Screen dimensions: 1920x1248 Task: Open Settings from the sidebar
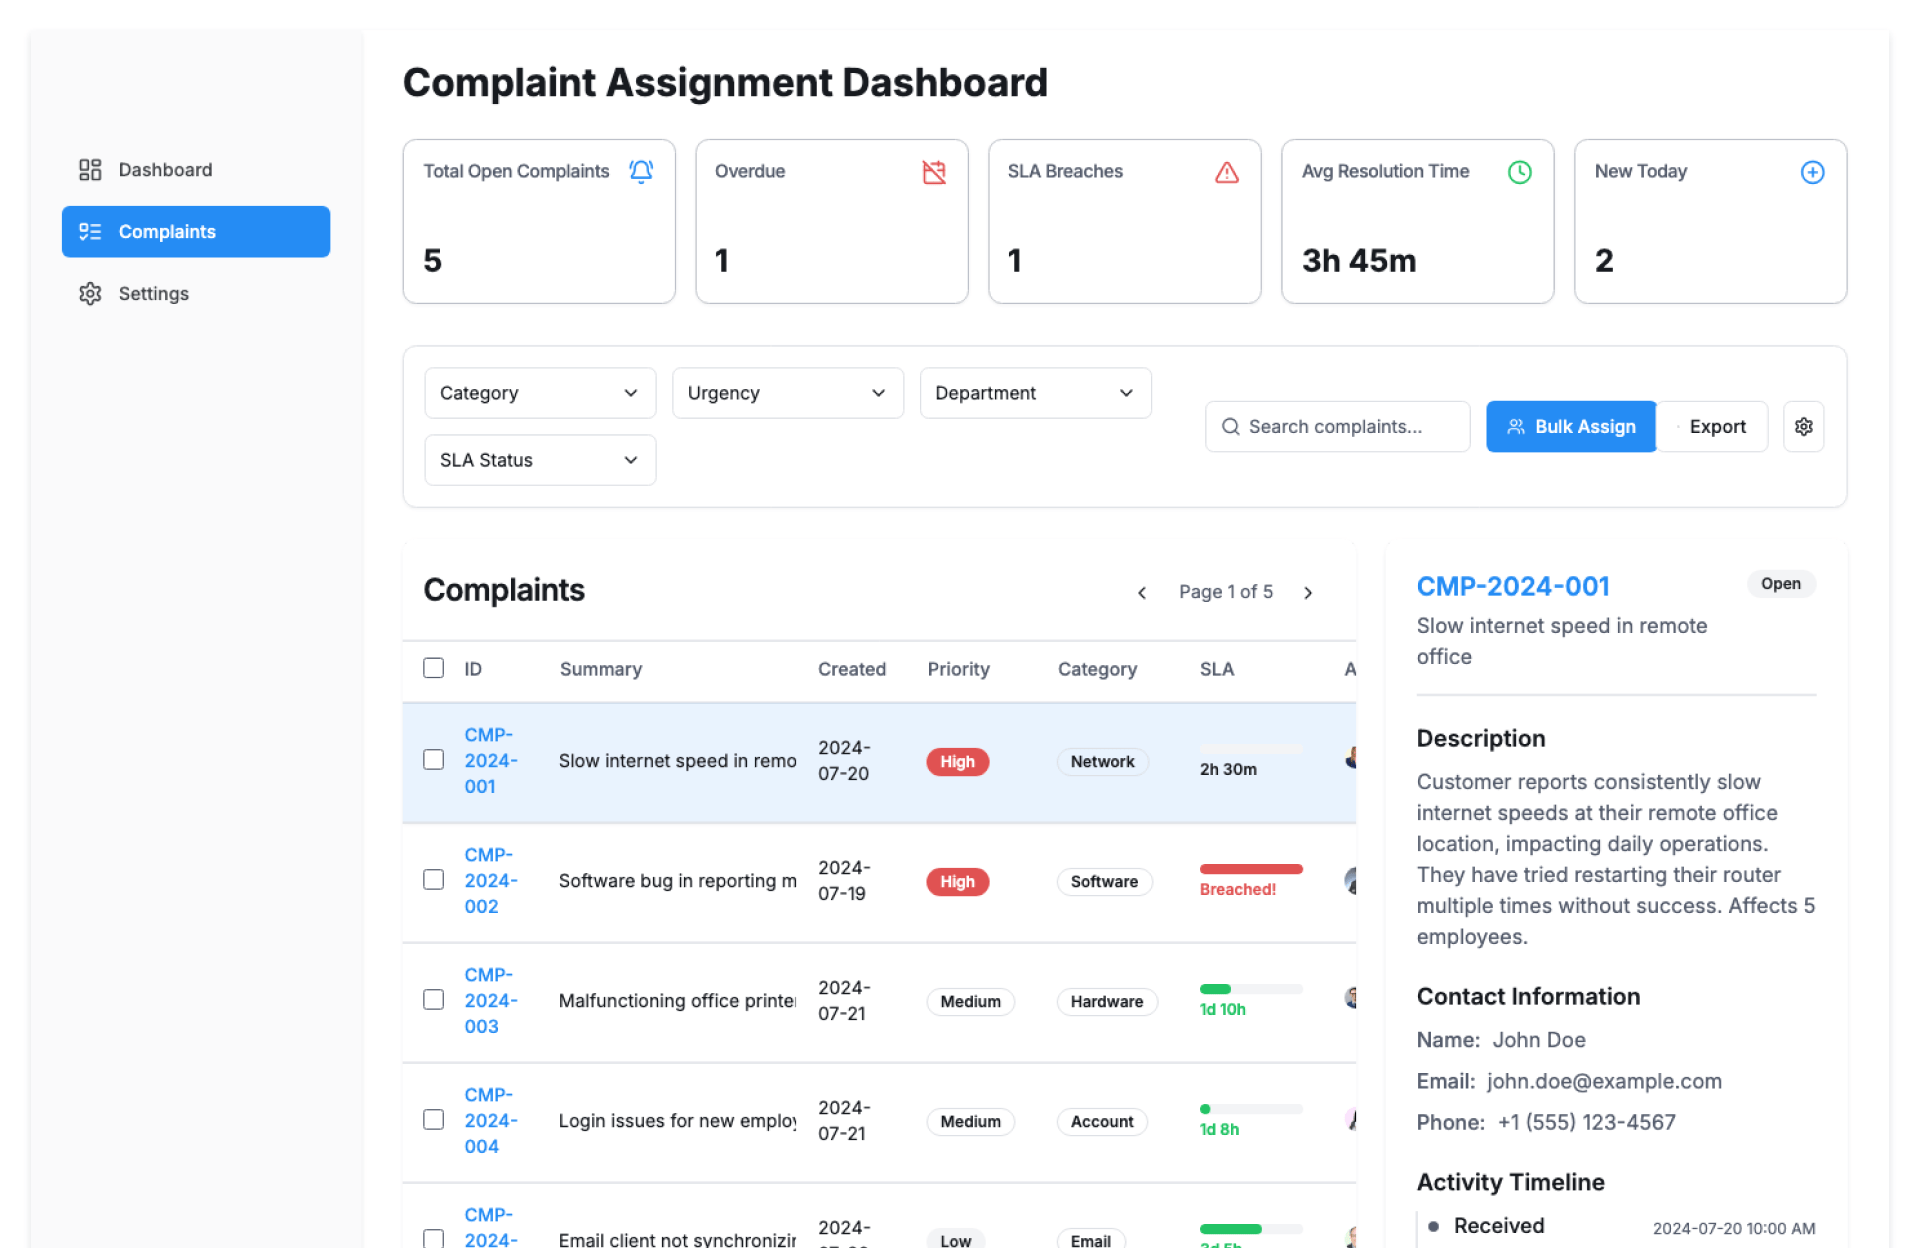point(153,294)
